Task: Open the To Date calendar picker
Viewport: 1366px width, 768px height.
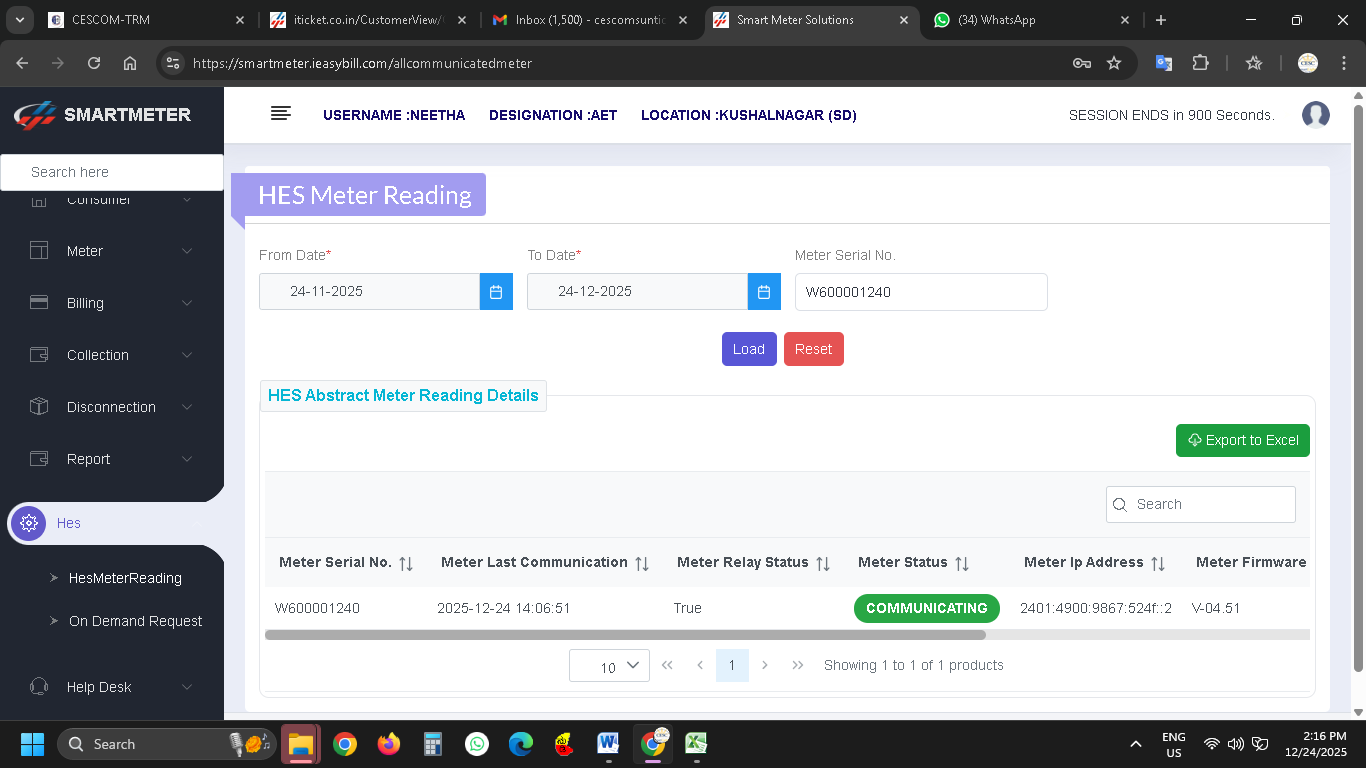Action: 763,292
